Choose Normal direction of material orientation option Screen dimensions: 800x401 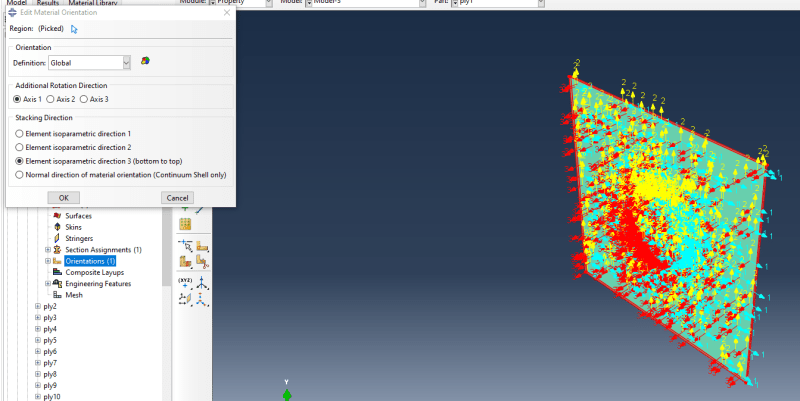point(19,175)
